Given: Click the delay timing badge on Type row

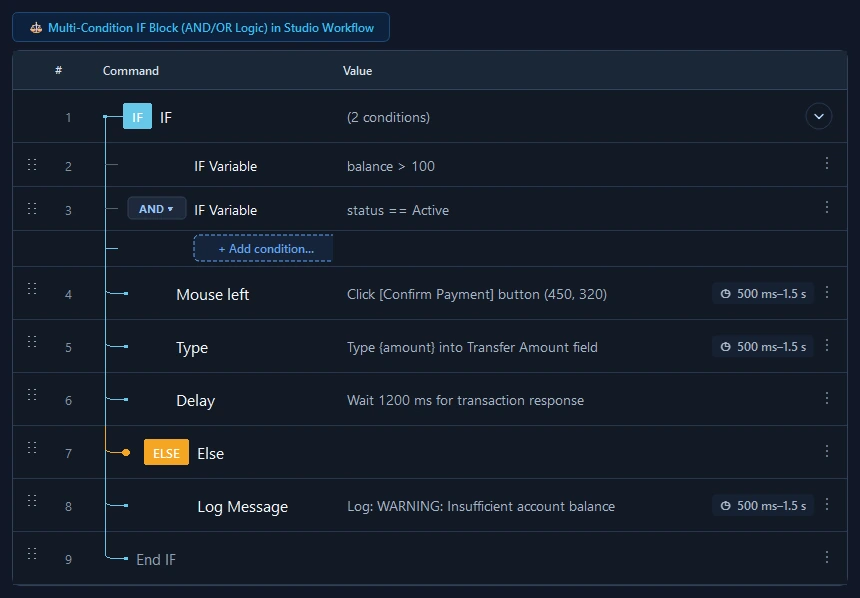Looking at the screenshot, I should click(763, 347).
